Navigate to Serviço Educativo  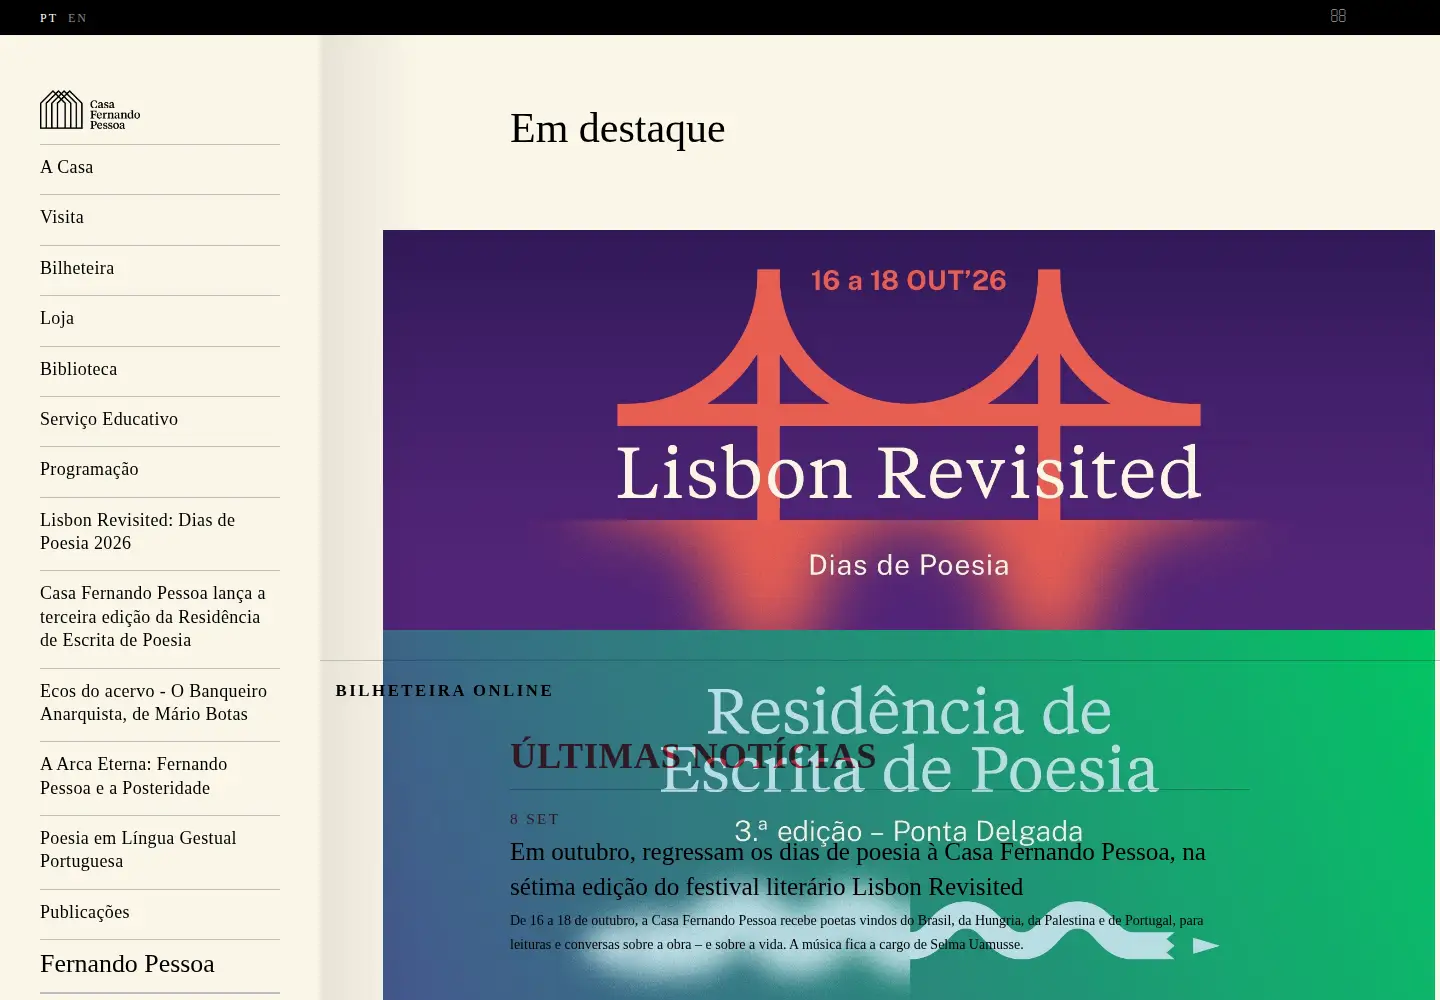coord(109,419)
